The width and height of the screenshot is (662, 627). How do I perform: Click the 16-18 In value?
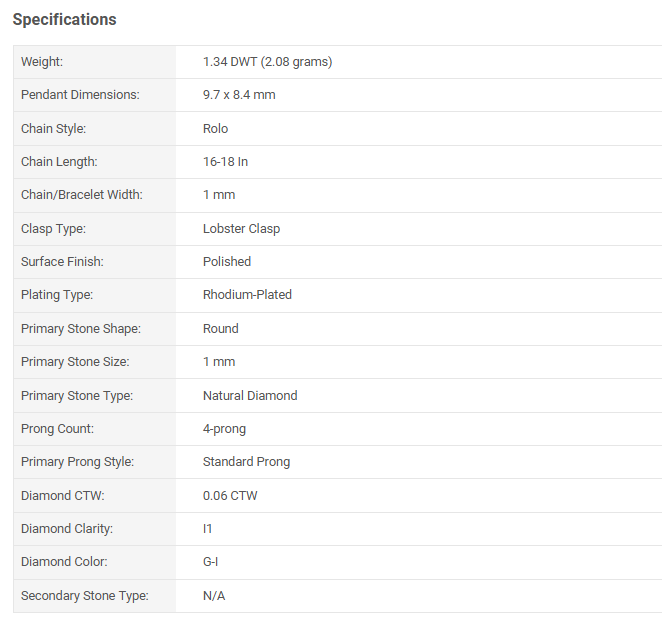(x=225, y=162)
